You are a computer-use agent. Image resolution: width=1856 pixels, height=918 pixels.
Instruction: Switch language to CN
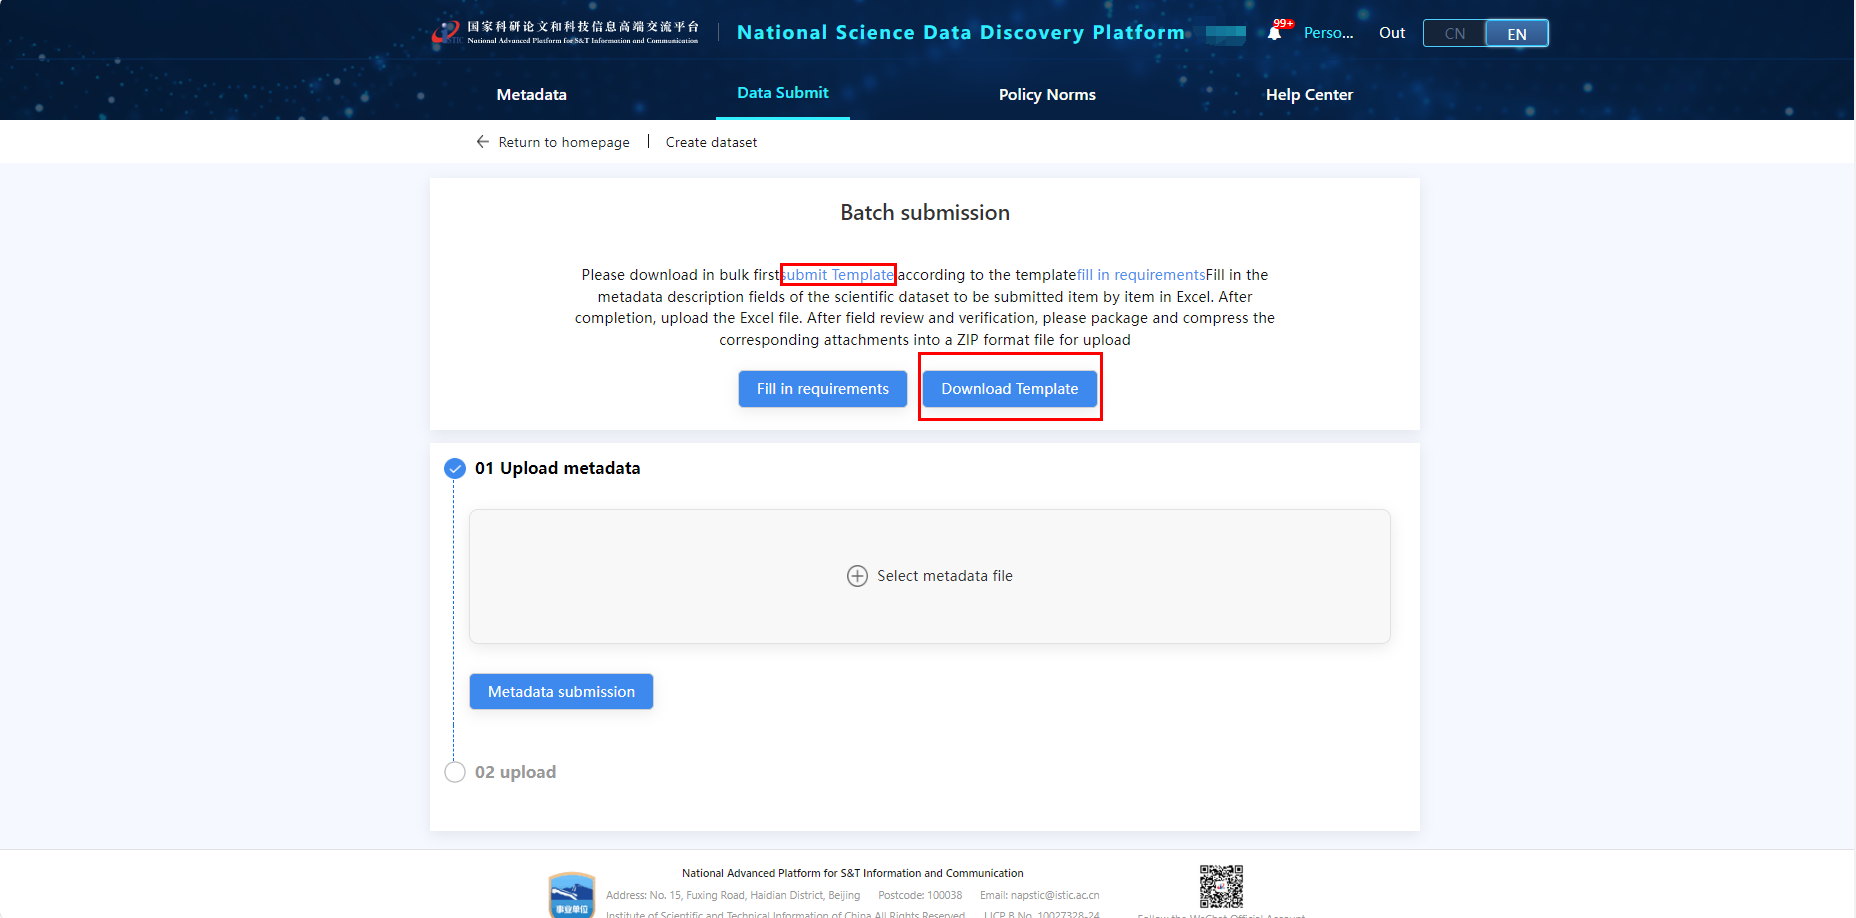(1455, 34)
